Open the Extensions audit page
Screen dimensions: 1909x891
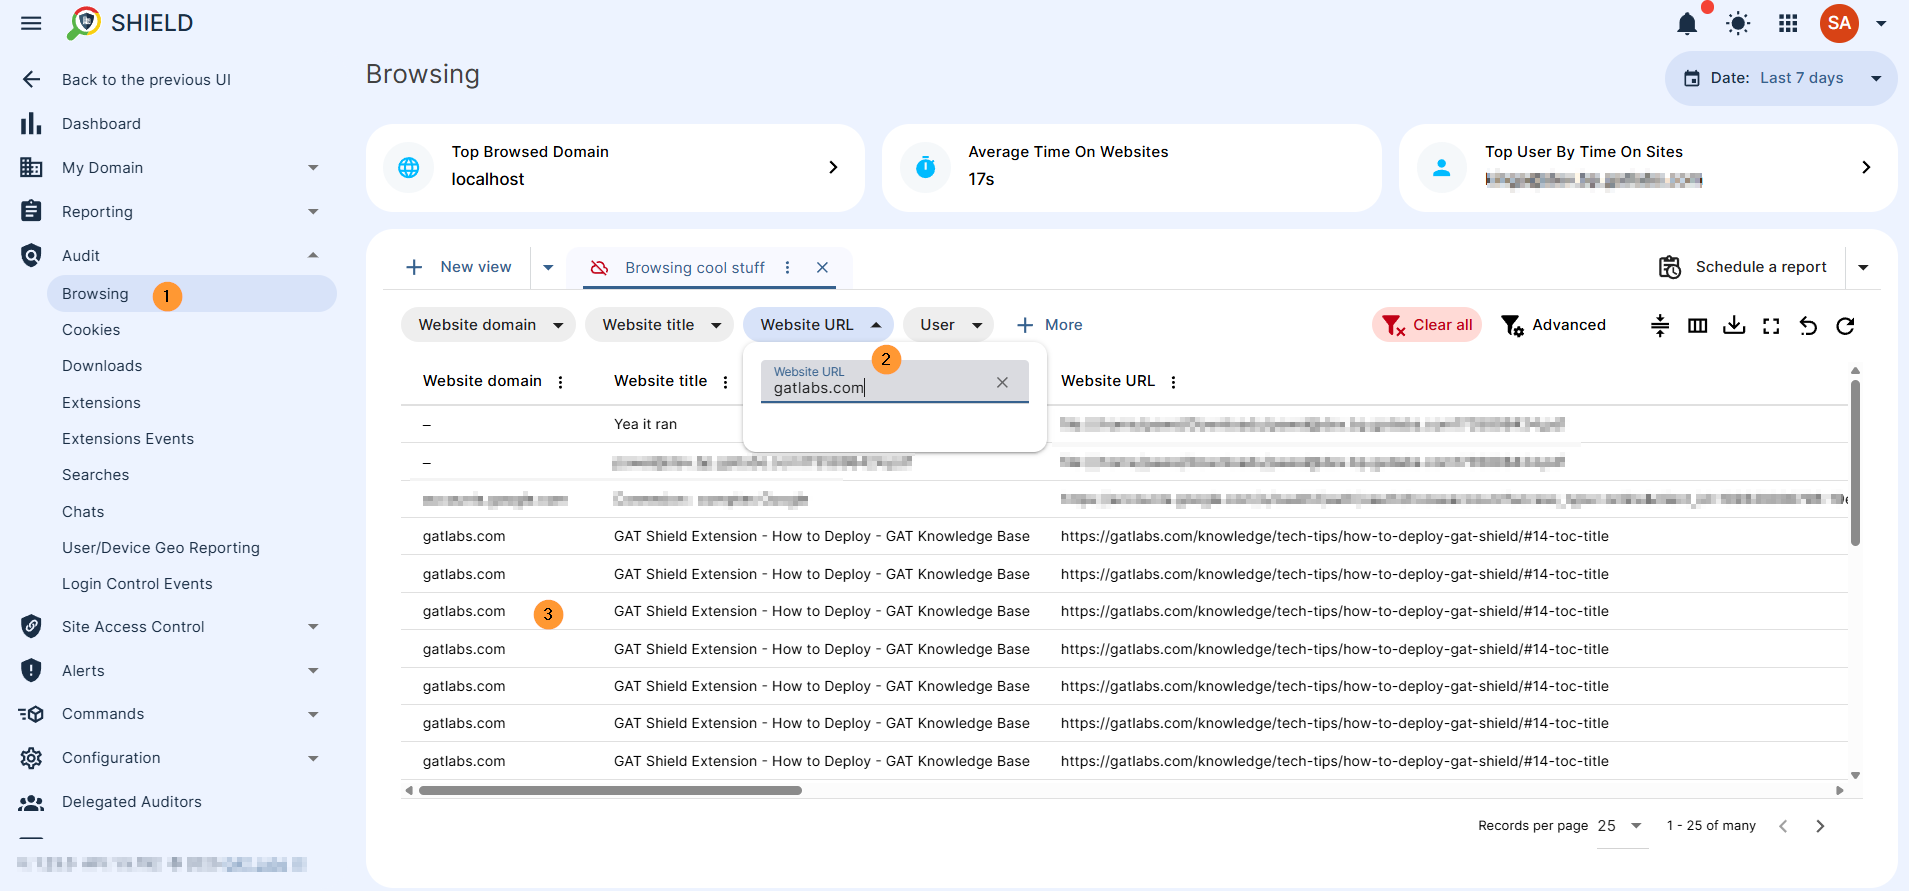[101, 403]
